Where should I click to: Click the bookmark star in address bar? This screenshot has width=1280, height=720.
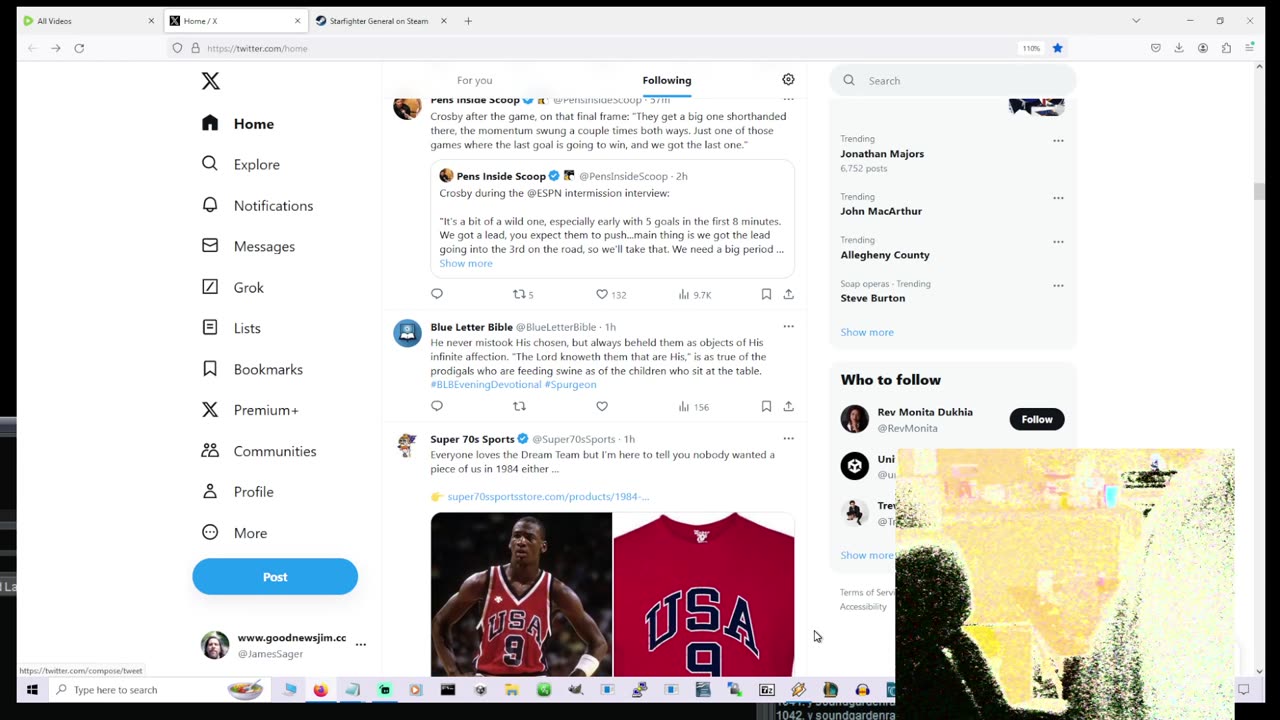(1057, 48)
